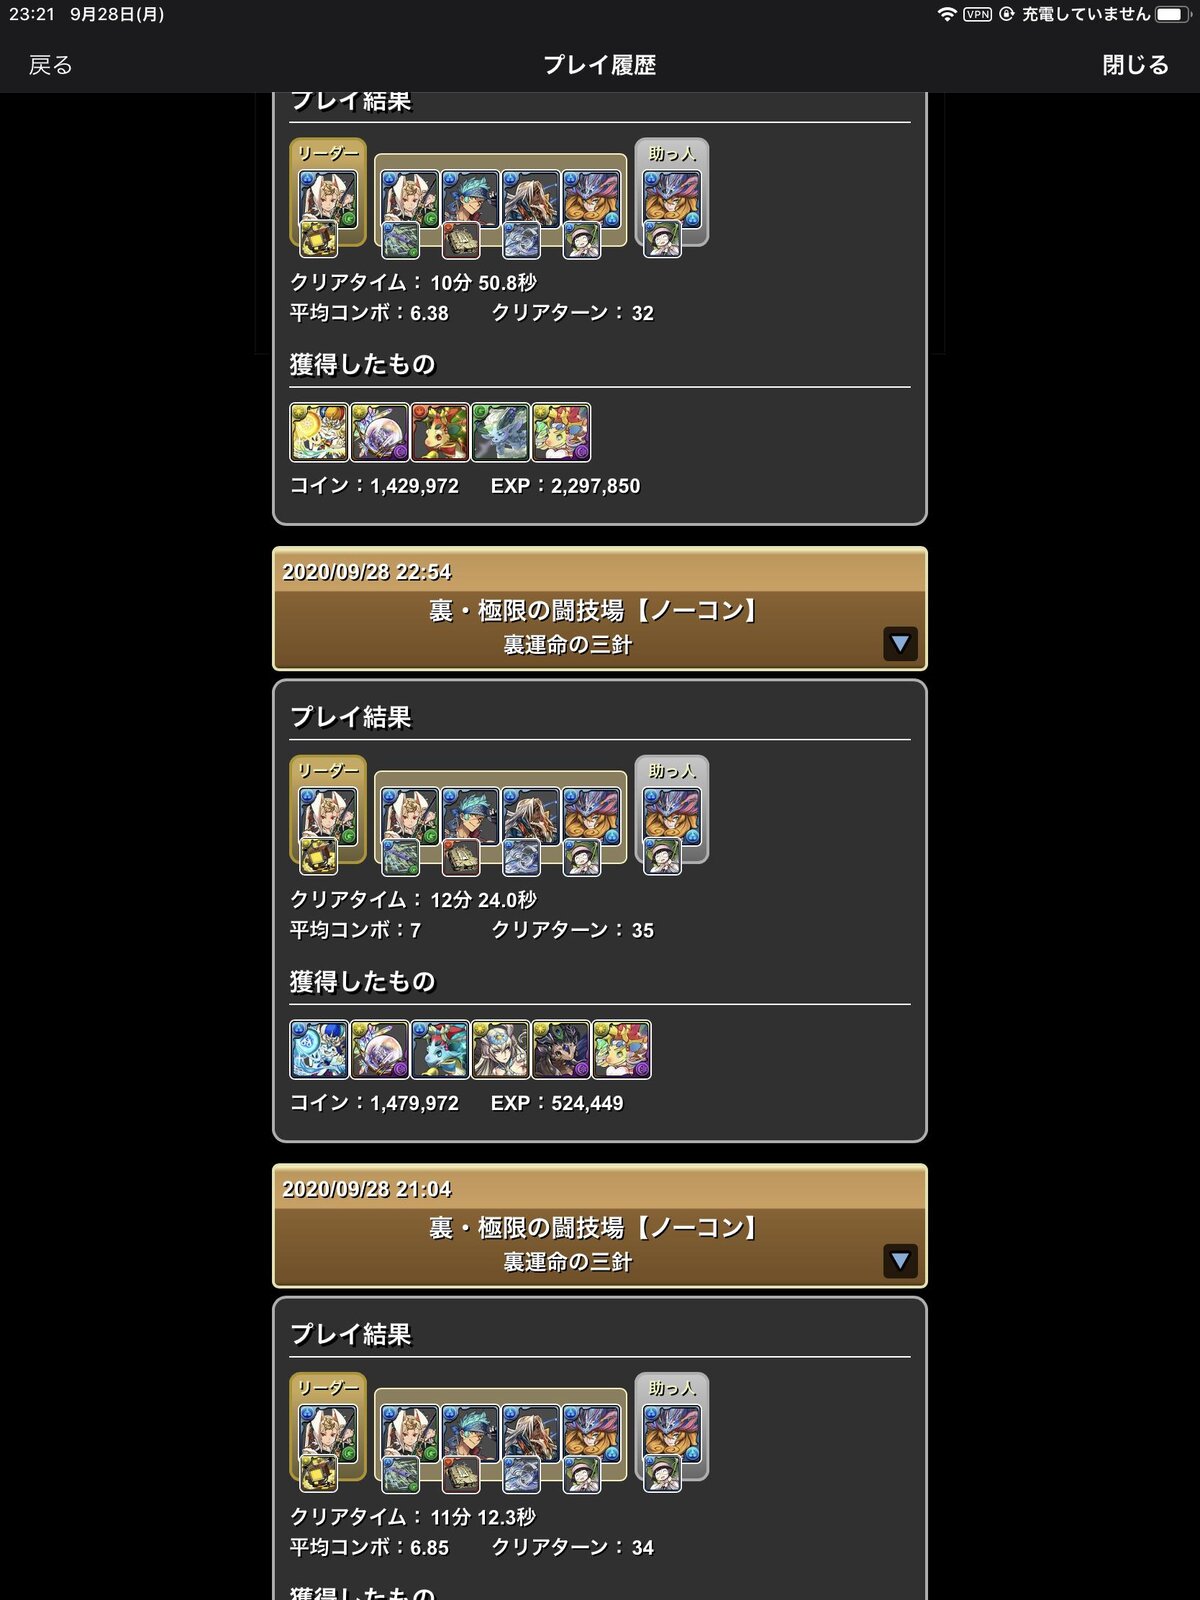Image resolution: width=1200 pixels, height=1600 pixels.
Task: Select helper monster in top team
Action: 672,200
